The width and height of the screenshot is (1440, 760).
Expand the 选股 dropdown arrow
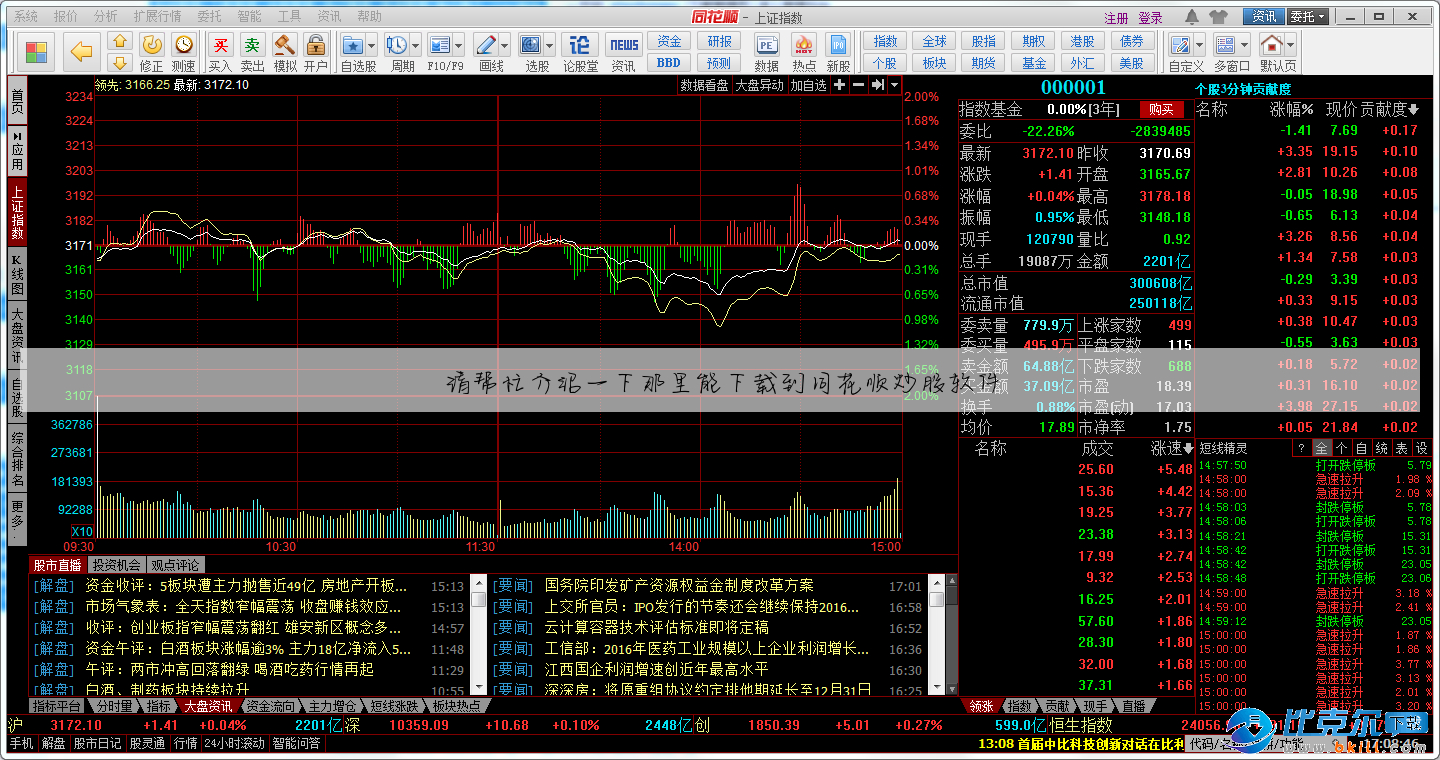pyautogui.click(x=549, y=45)
